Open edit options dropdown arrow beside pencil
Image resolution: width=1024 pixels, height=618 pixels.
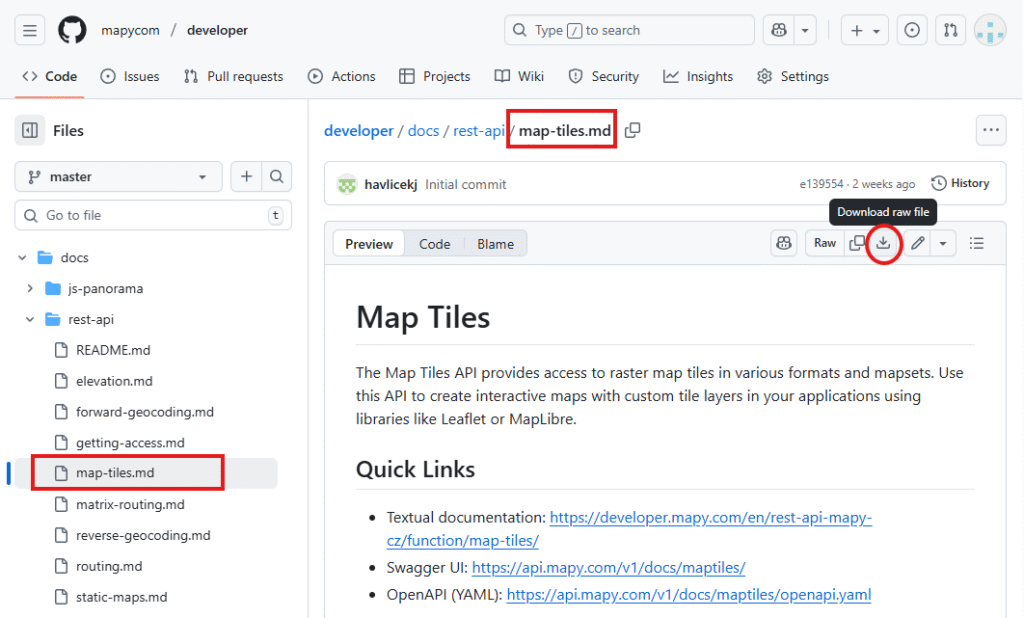(x=943, y=243)
